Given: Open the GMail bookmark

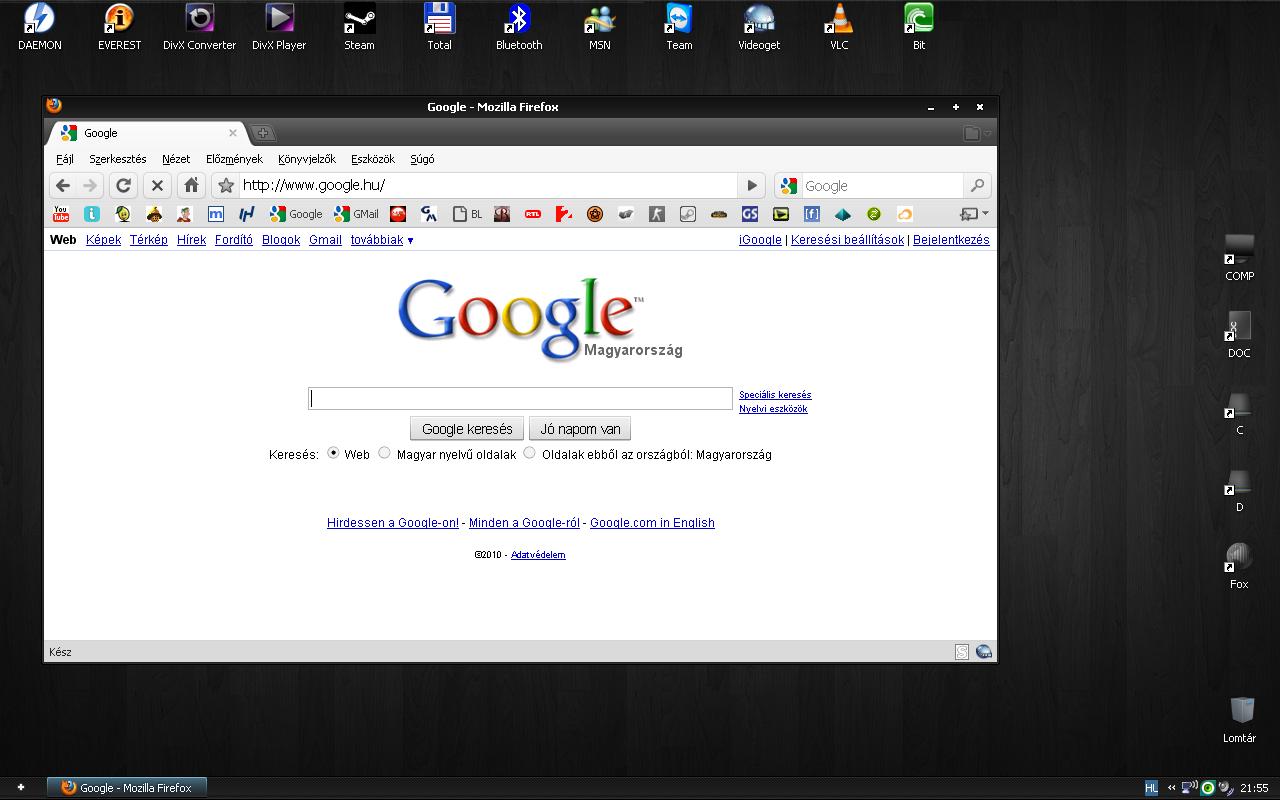Looking at the screenshot, I should [357, 214].
